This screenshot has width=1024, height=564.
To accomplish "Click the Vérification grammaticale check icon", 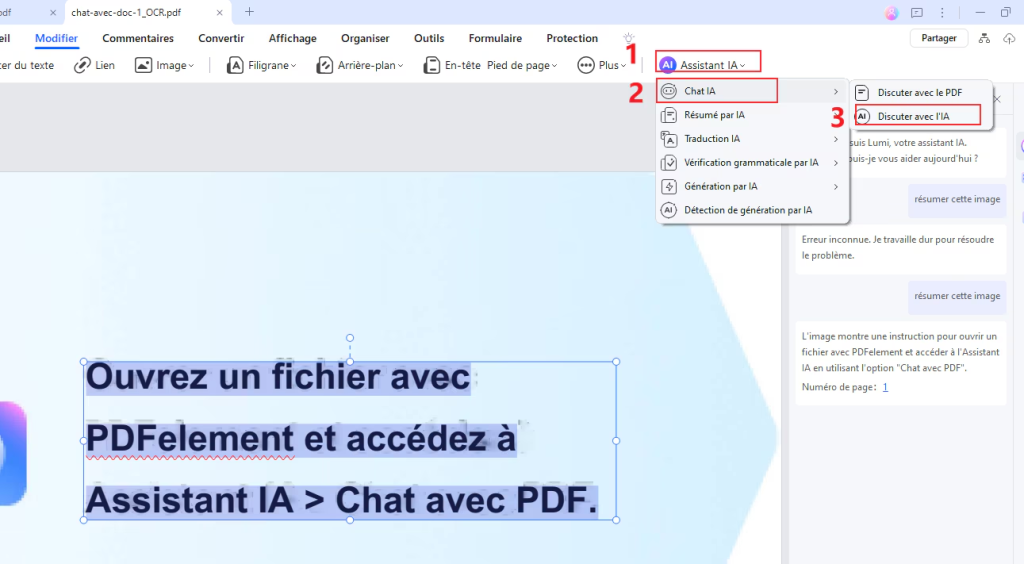I will (669, 163).
